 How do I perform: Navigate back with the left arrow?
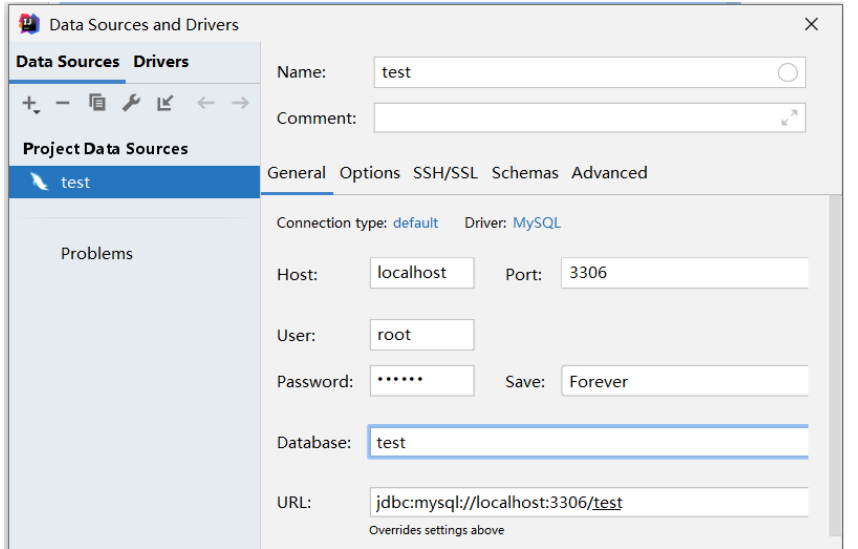pos(205,103)
